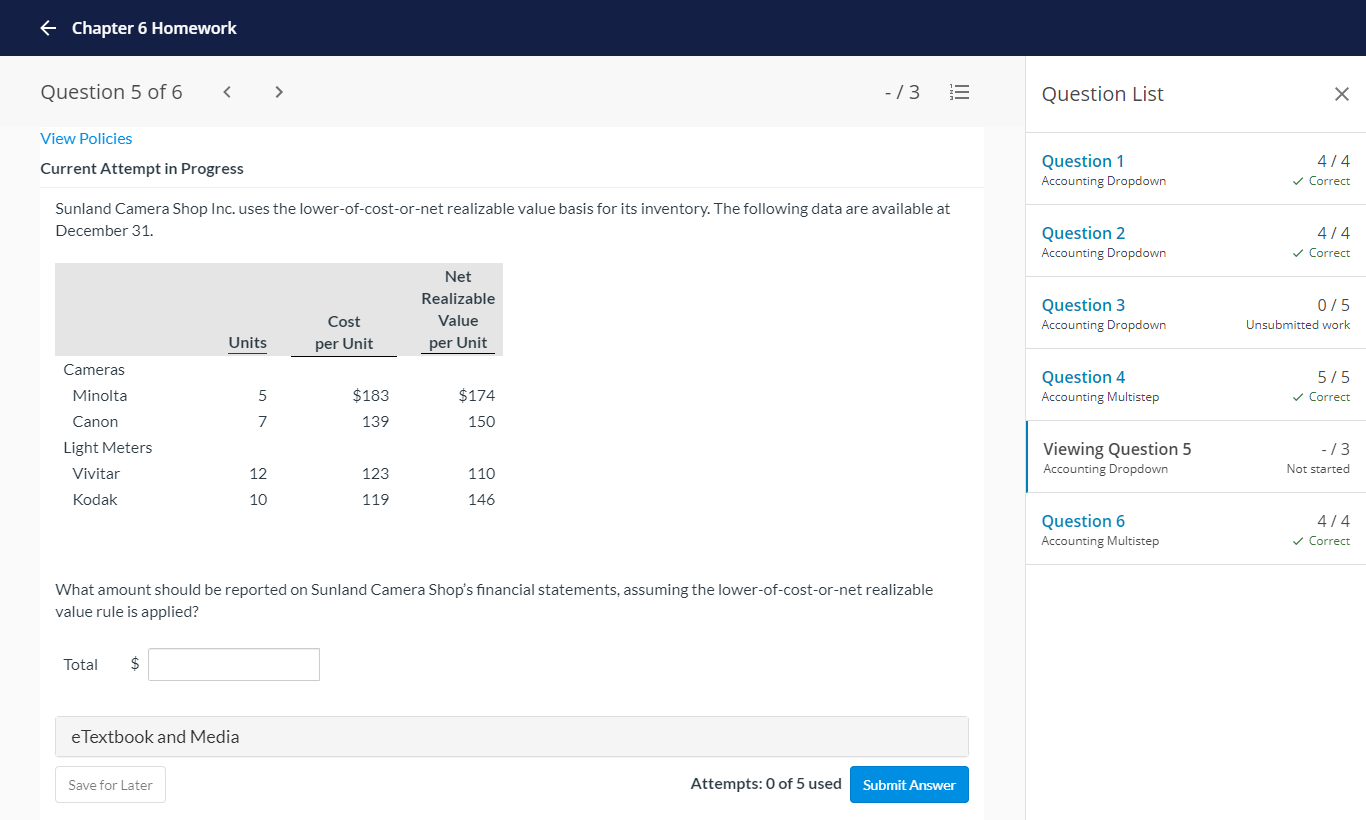This screenshot has height=820, width=1366.
Task: Click the Minolta row label
Action: [x=100, y=396]
